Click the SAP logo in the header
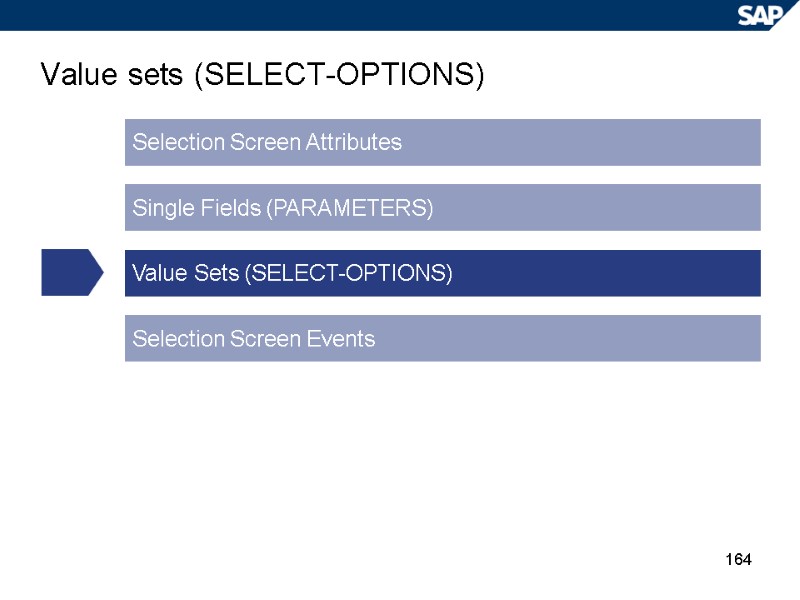 tap(764, 15)
